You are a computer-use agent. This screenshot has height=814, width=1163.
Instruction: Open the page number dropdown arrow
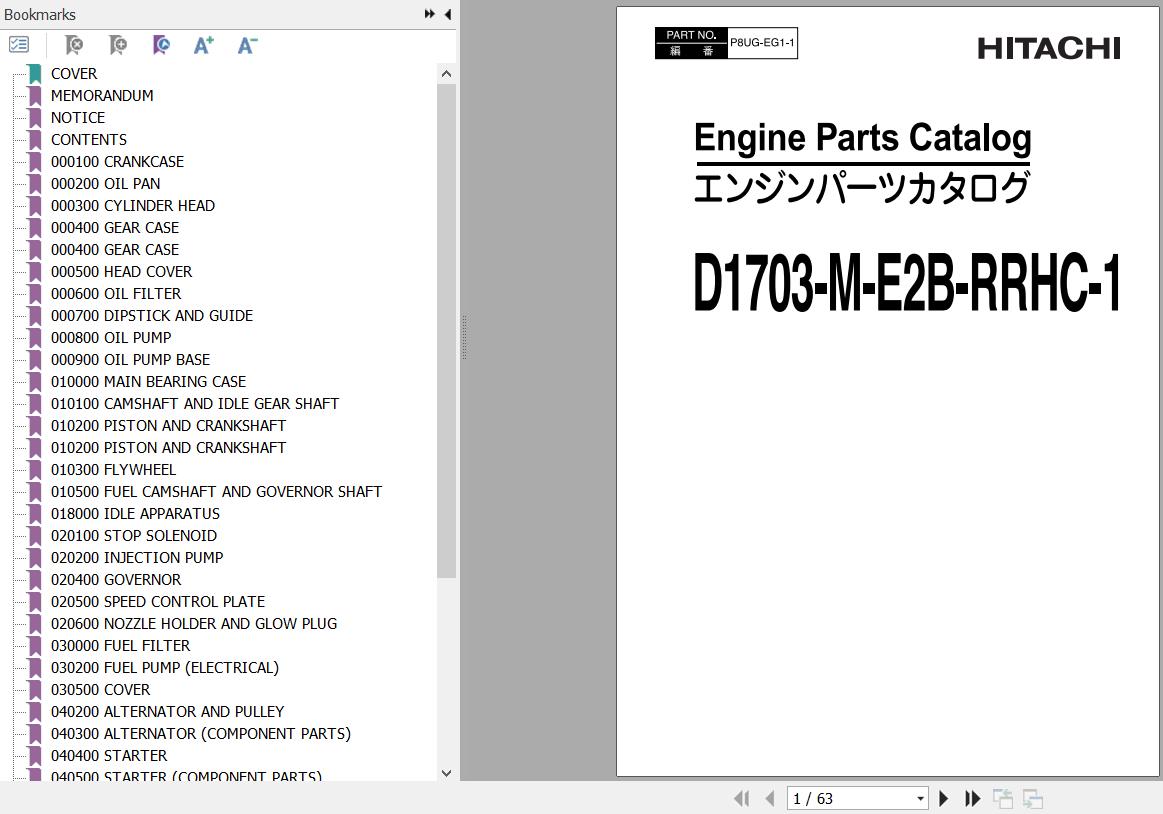(920, 798)
